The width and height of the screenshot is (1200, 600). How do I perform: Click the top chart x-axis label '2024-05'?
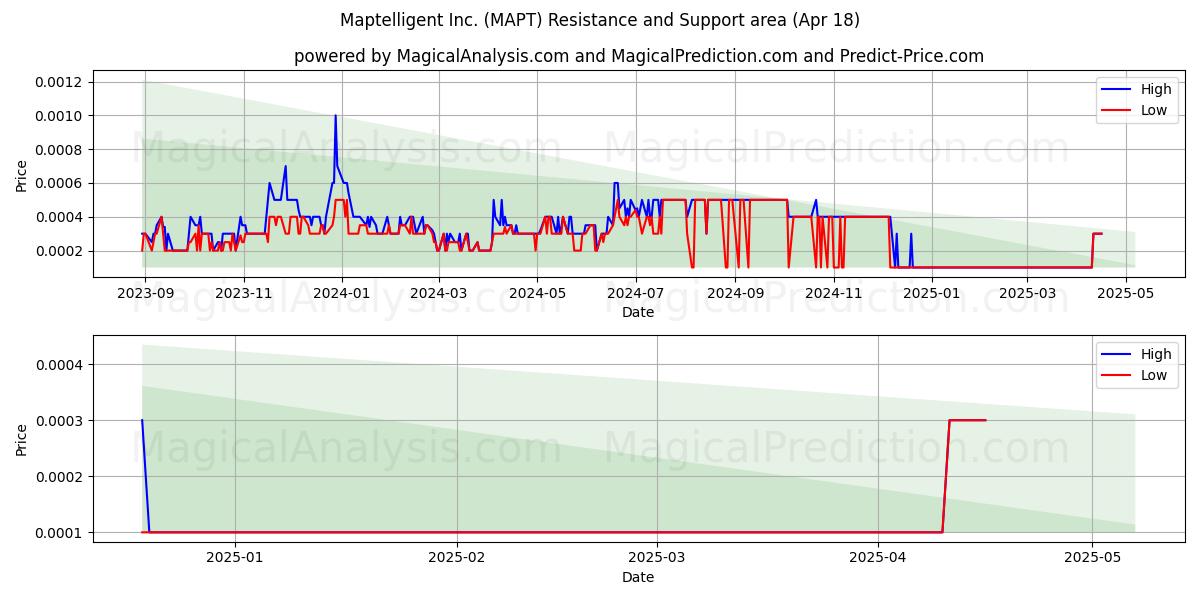tap(537, 294)
